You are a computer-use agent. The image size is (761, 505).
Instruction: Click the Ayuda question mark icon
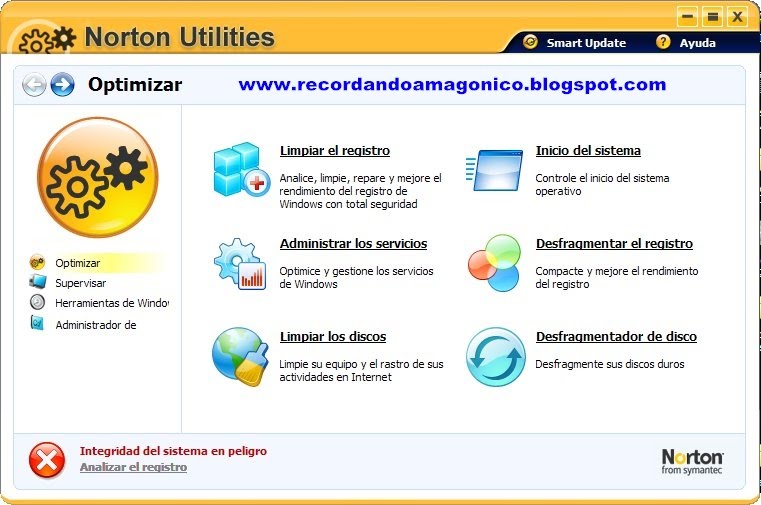663,42
